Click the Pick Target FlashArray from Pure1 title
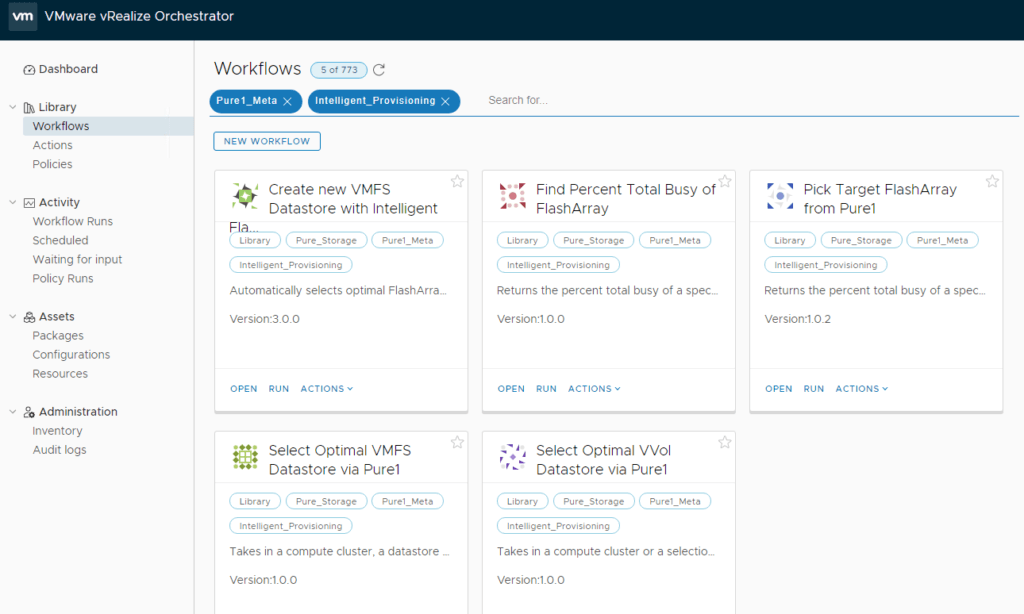Viewport: 1024px width, 614px height. [x=880, y=199]
